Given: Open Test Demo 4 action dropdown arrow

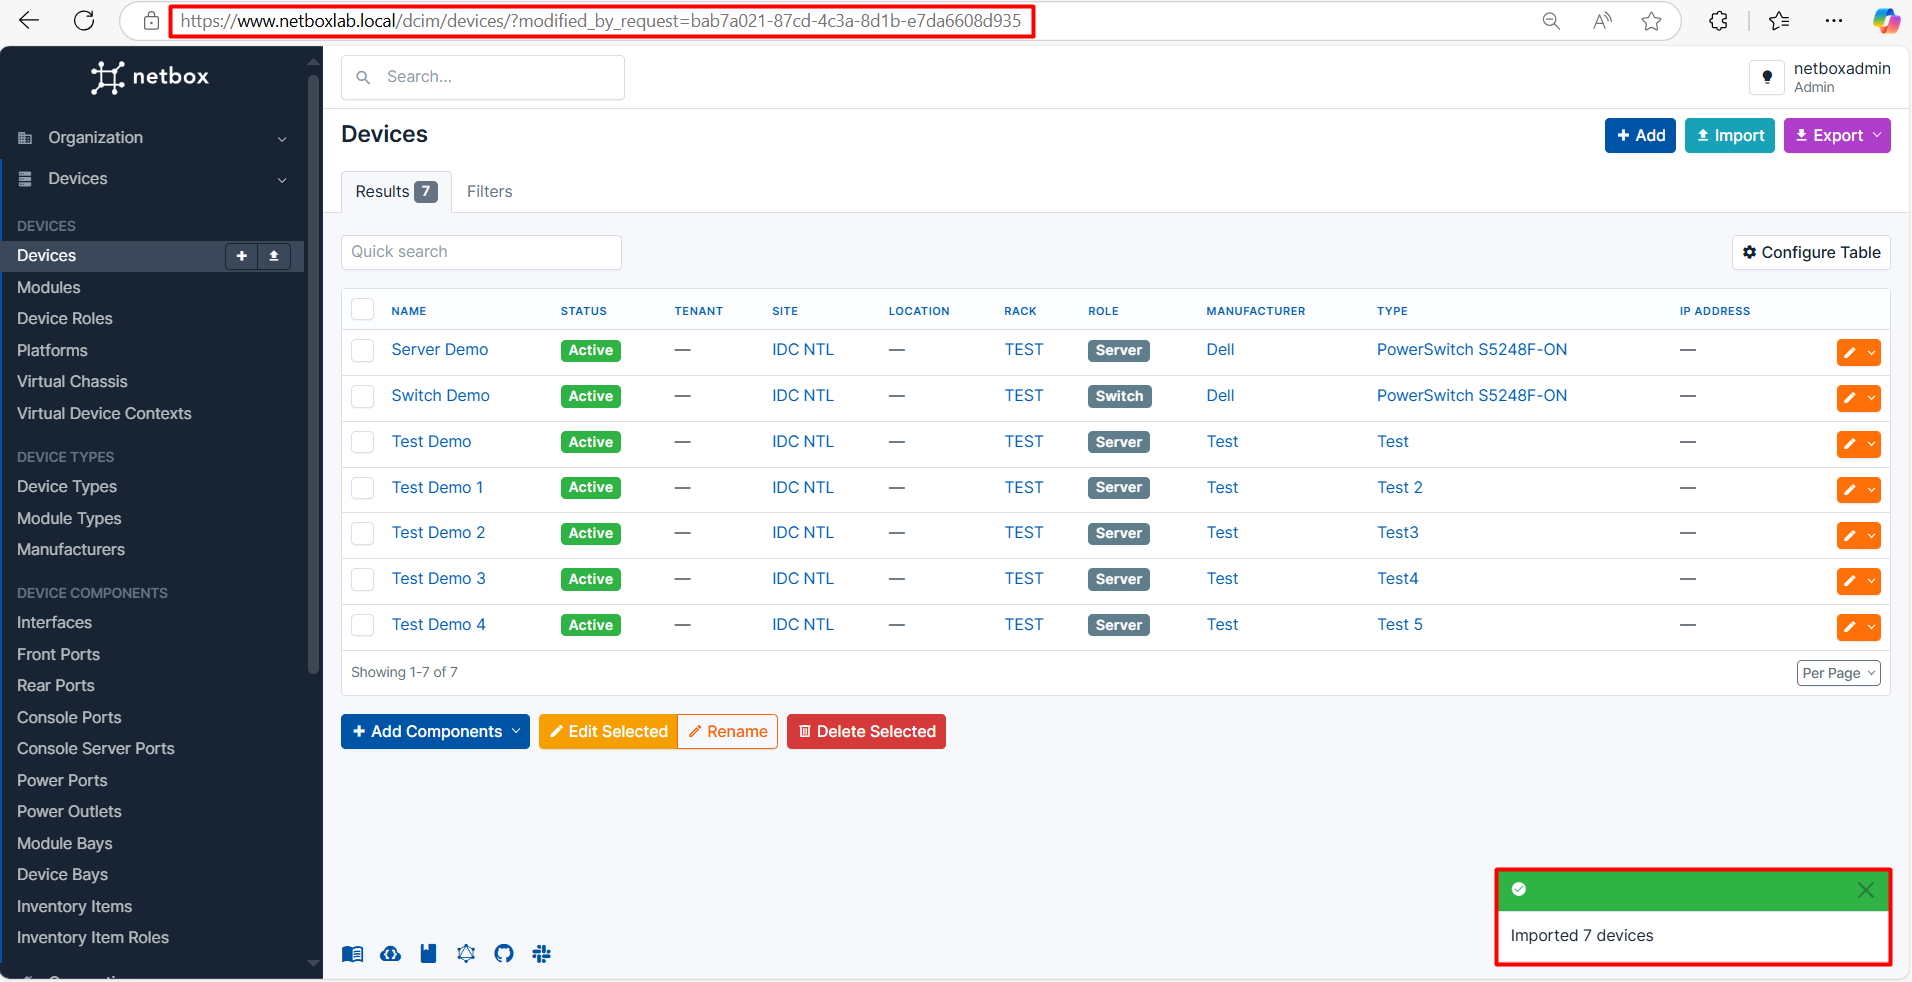Looking at the screenshot, I should pyautogui.click(x=1871, y=627).
